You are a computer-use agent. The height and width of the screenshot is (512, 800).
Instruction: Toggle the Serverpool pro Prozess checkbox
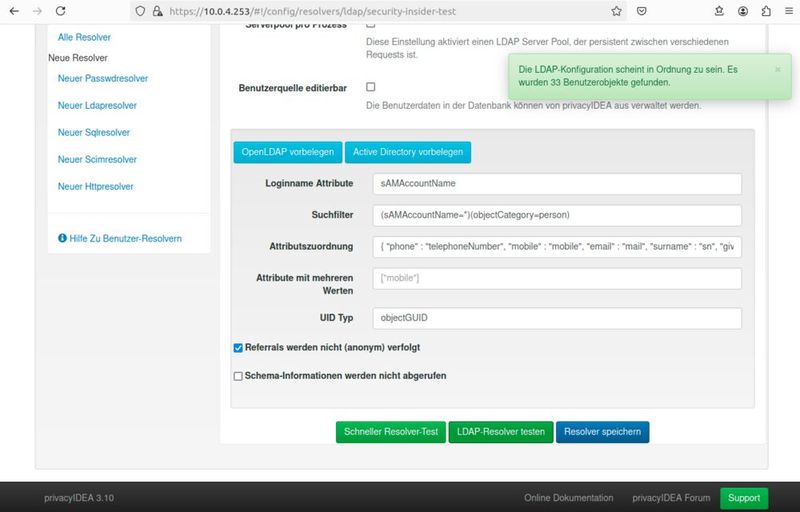[x=371, y=24]
